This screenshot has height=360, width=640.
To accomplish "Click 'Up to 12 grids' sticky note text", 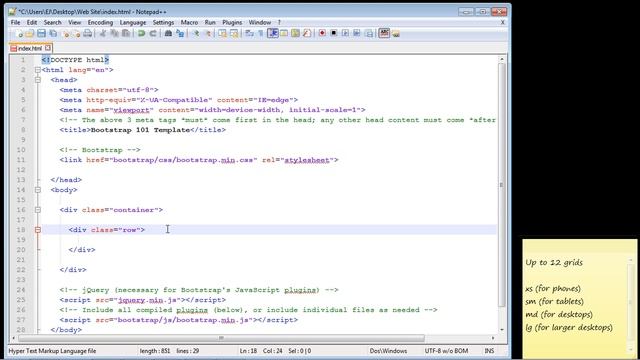I will 554,262.
